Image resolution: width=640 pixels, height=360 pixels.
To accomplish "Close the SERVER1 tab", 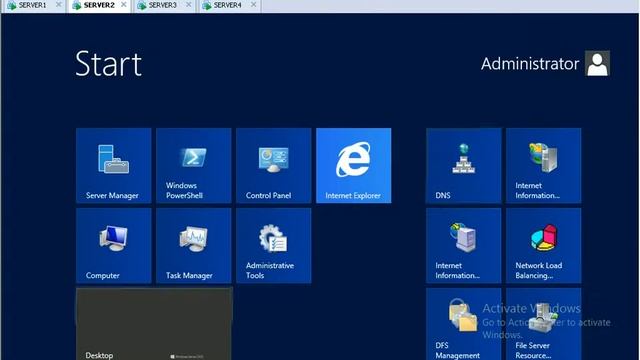I will 59,4.
